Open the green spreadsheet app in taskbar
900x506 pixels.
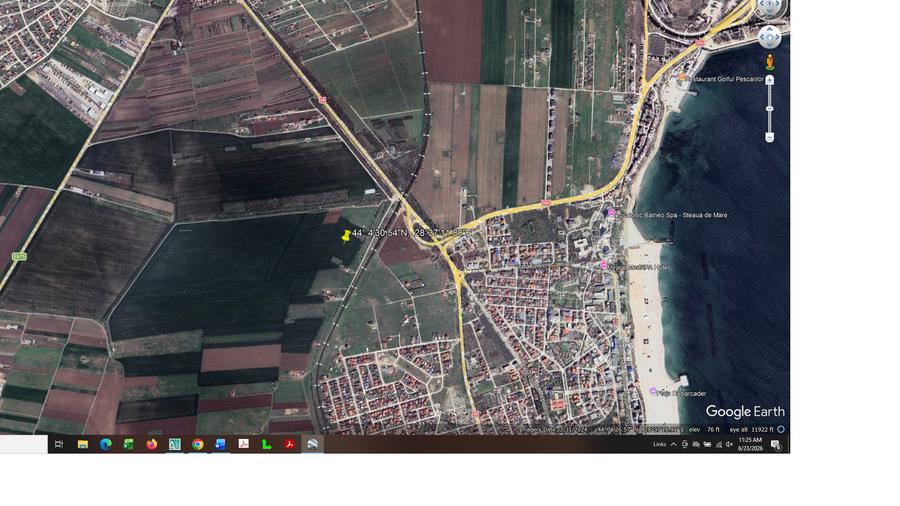coord(129,444)
